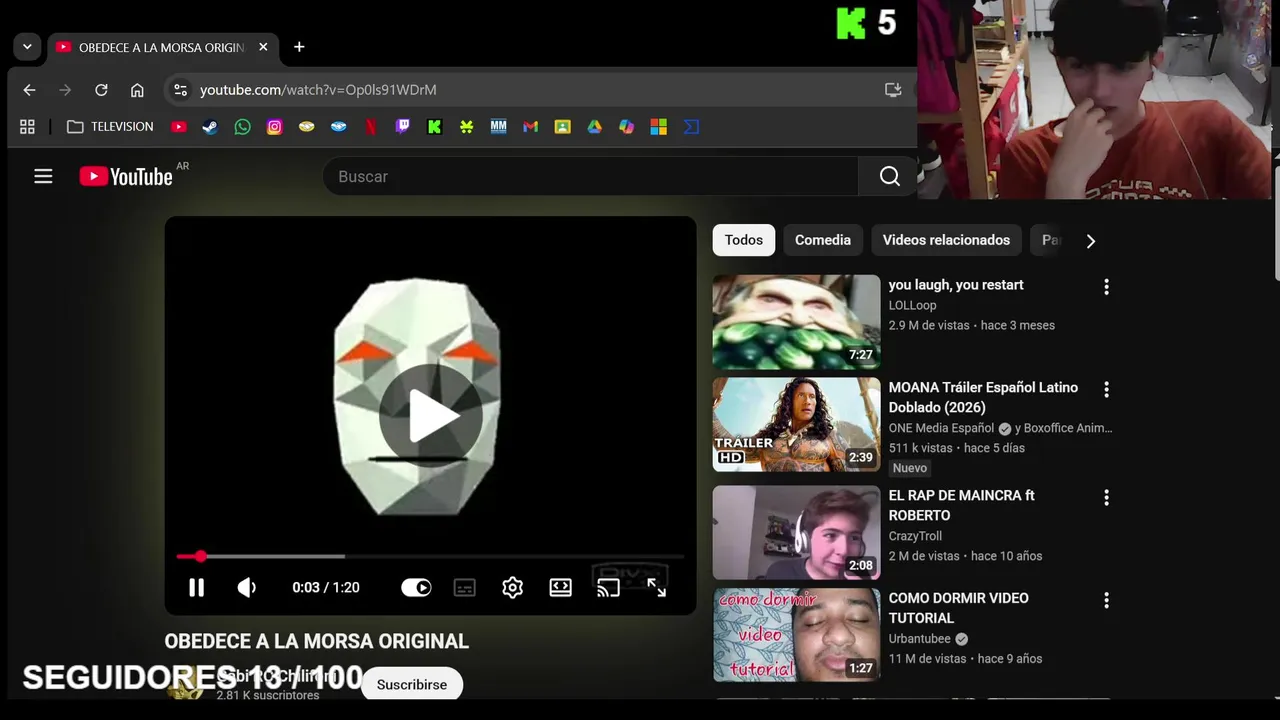Open options for MOANA Tráiler video
Screen dimensions: 1280x720
pos(1106,389)
